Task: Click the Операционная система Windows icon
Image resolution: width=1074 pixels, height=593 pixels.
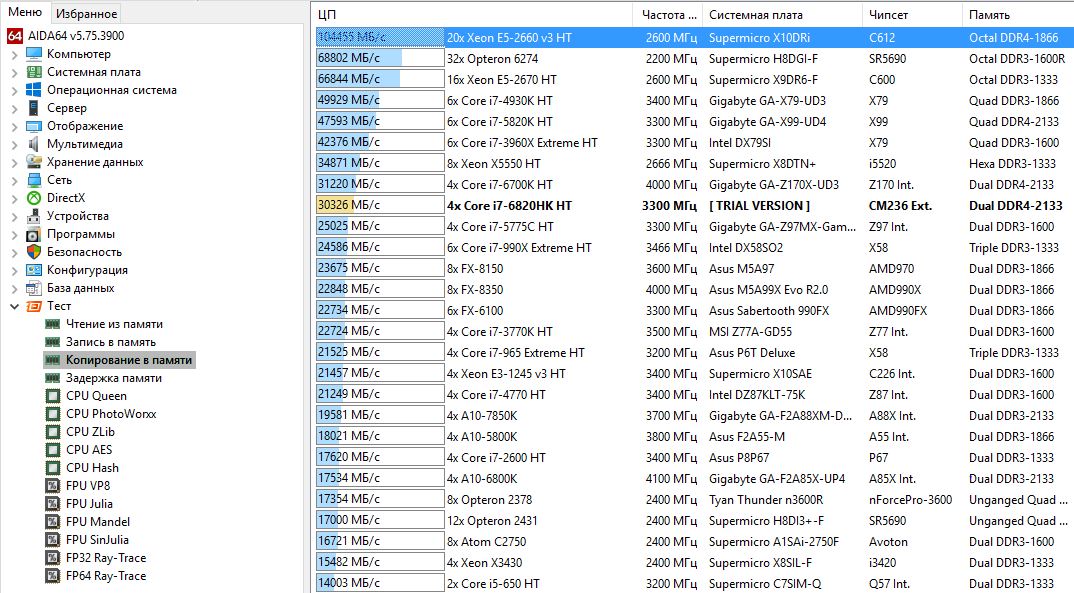Action: [x=34, y=90]
